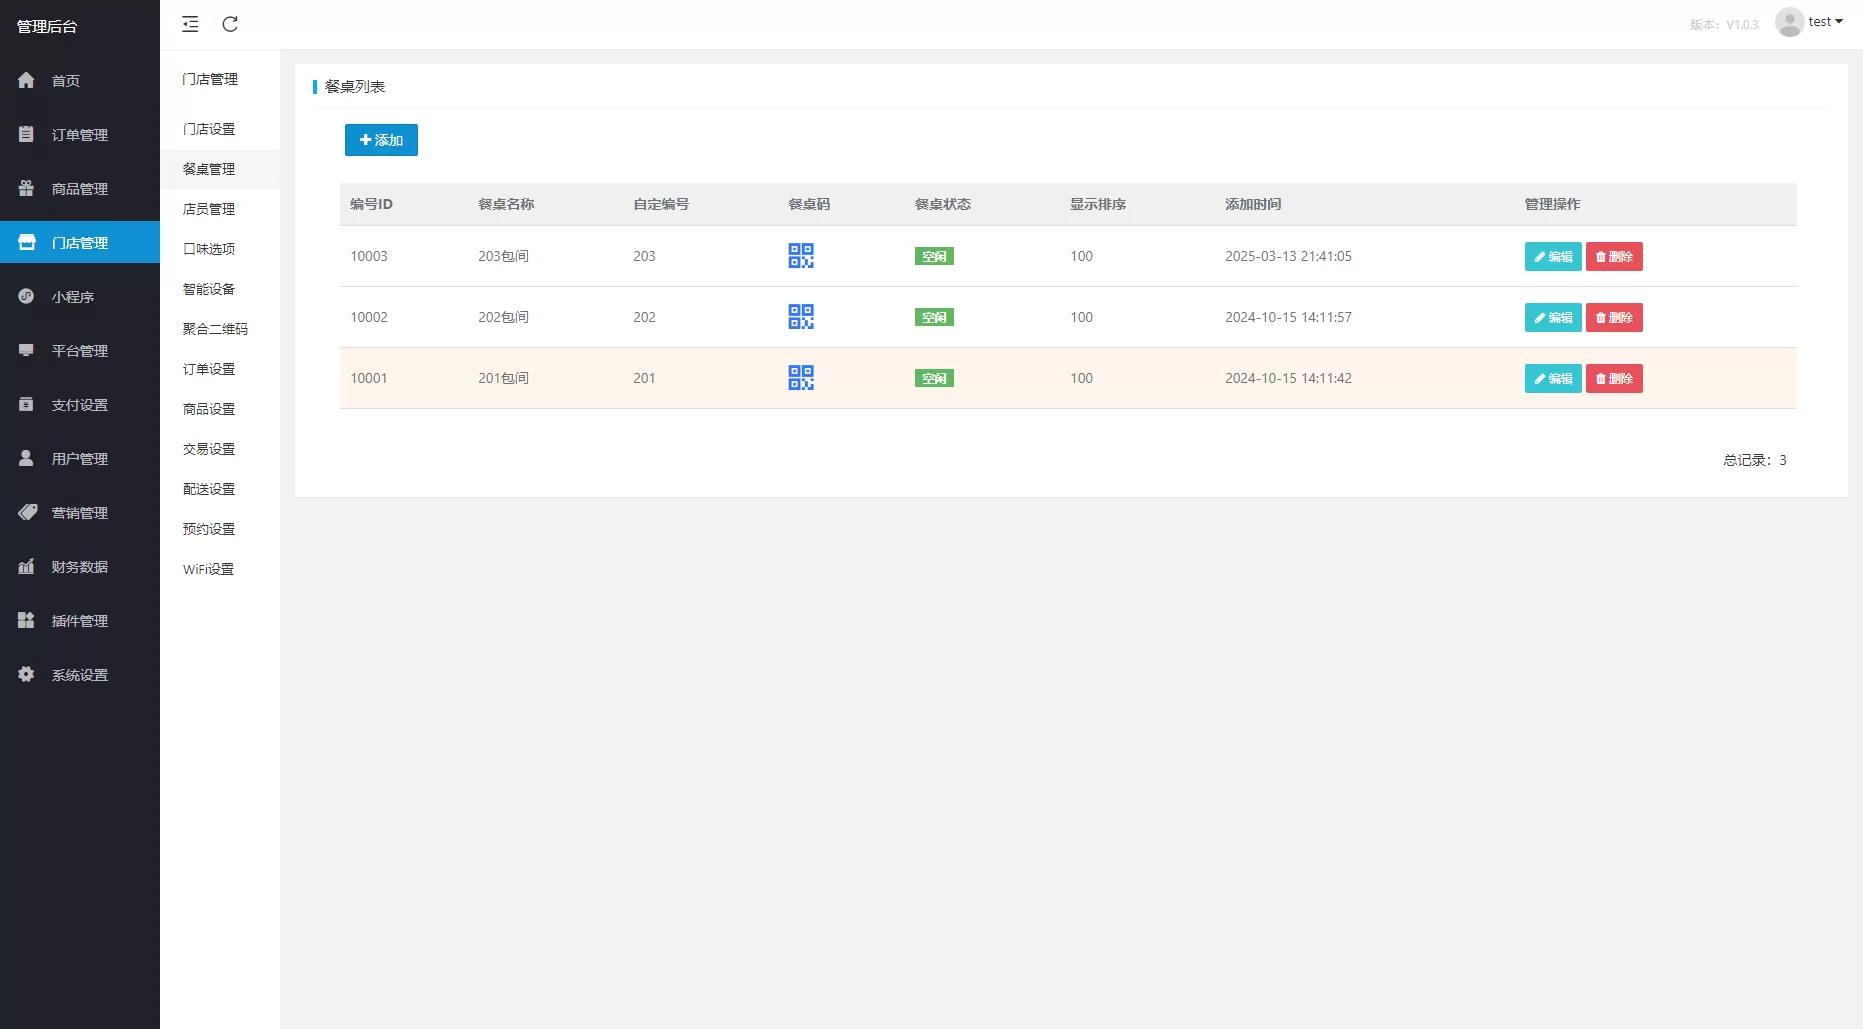Show the QR code for table 201包间
The width and height of the screenshot is (1863, 1029).
point(801,378)
